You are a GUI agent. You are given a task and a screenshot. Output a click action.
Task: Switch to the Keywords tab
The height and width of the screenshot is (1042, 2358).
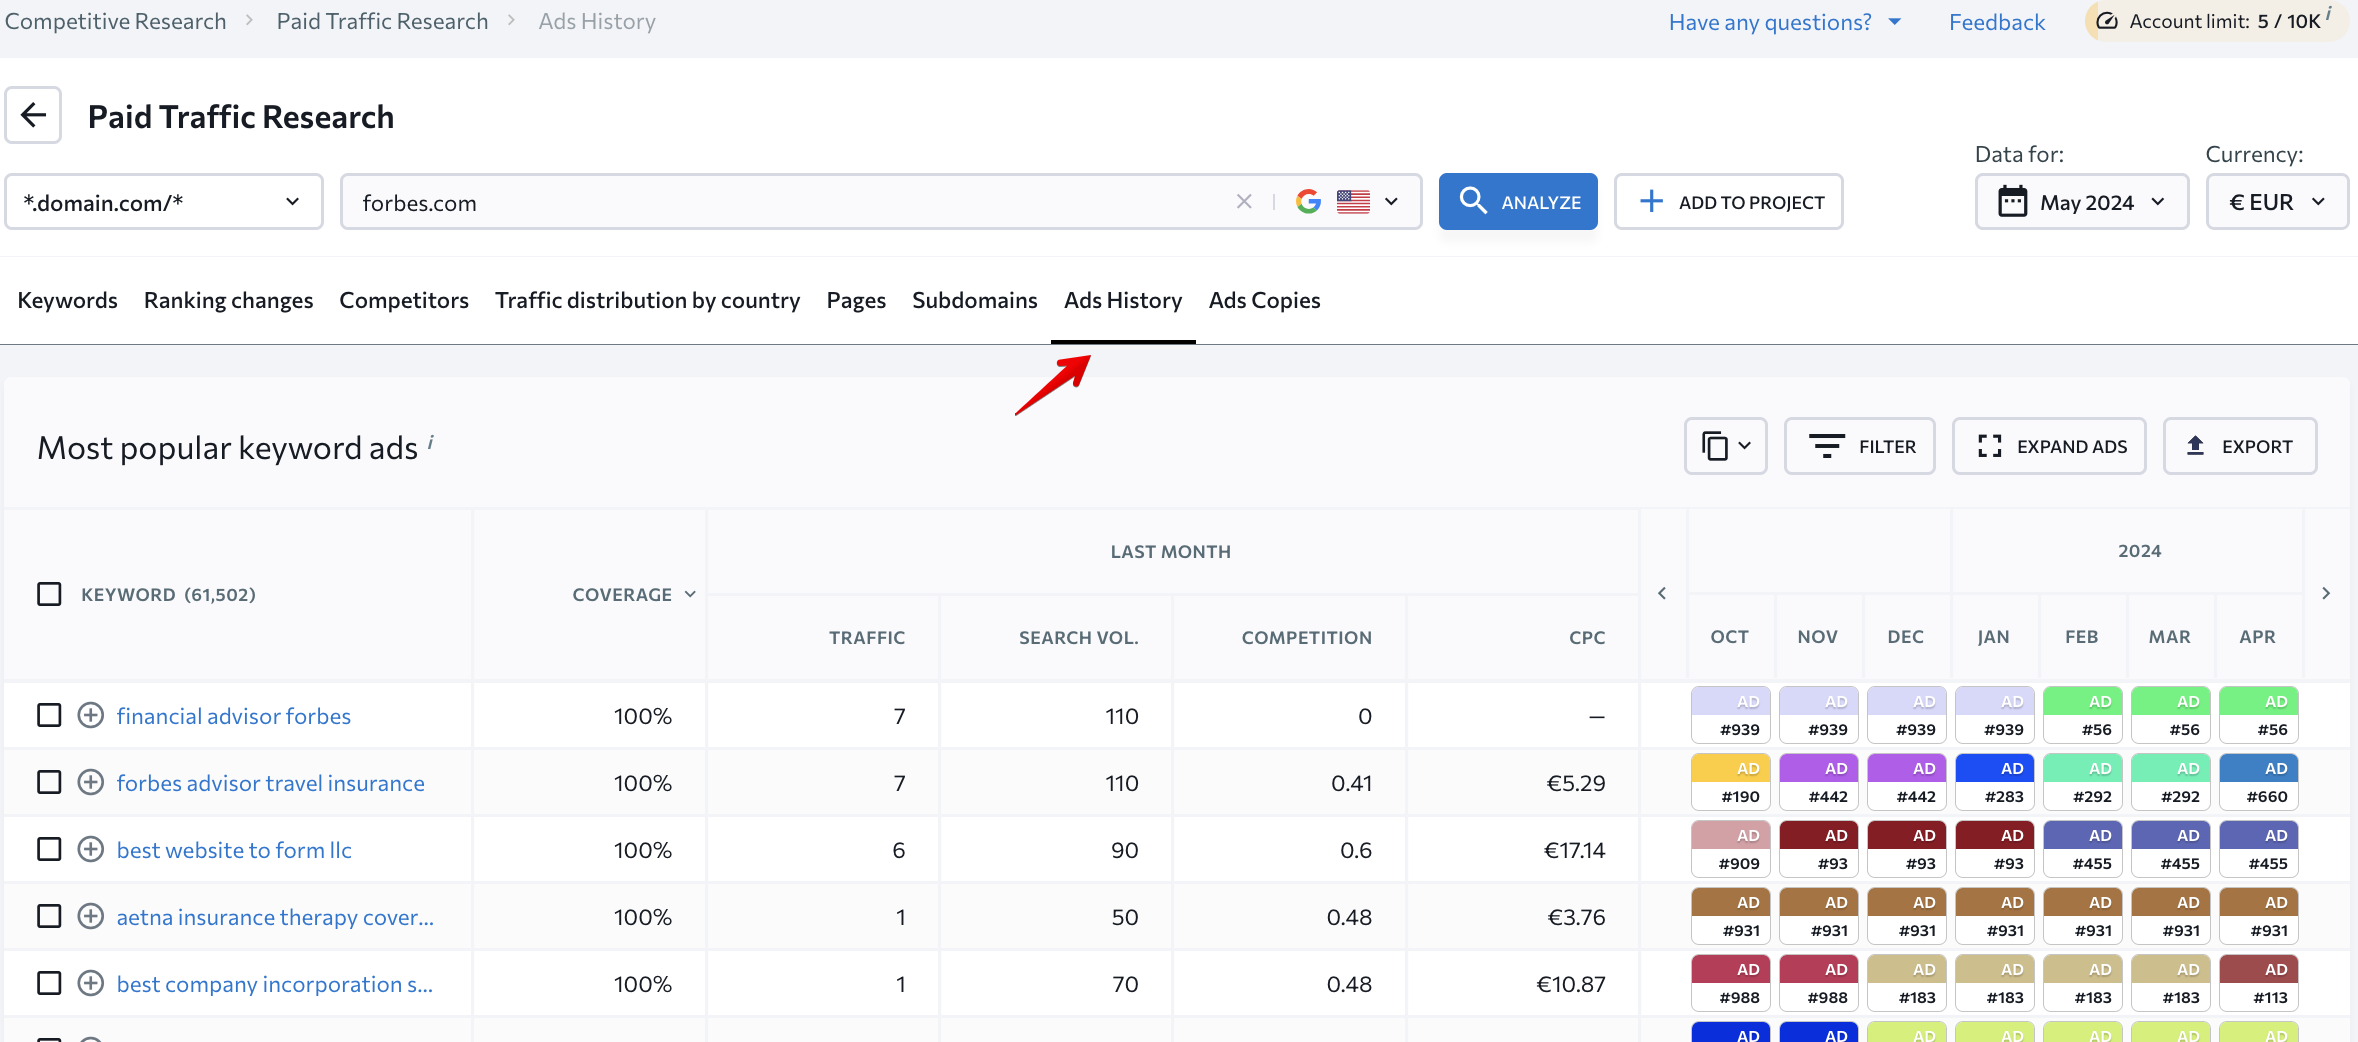[67, 300]
